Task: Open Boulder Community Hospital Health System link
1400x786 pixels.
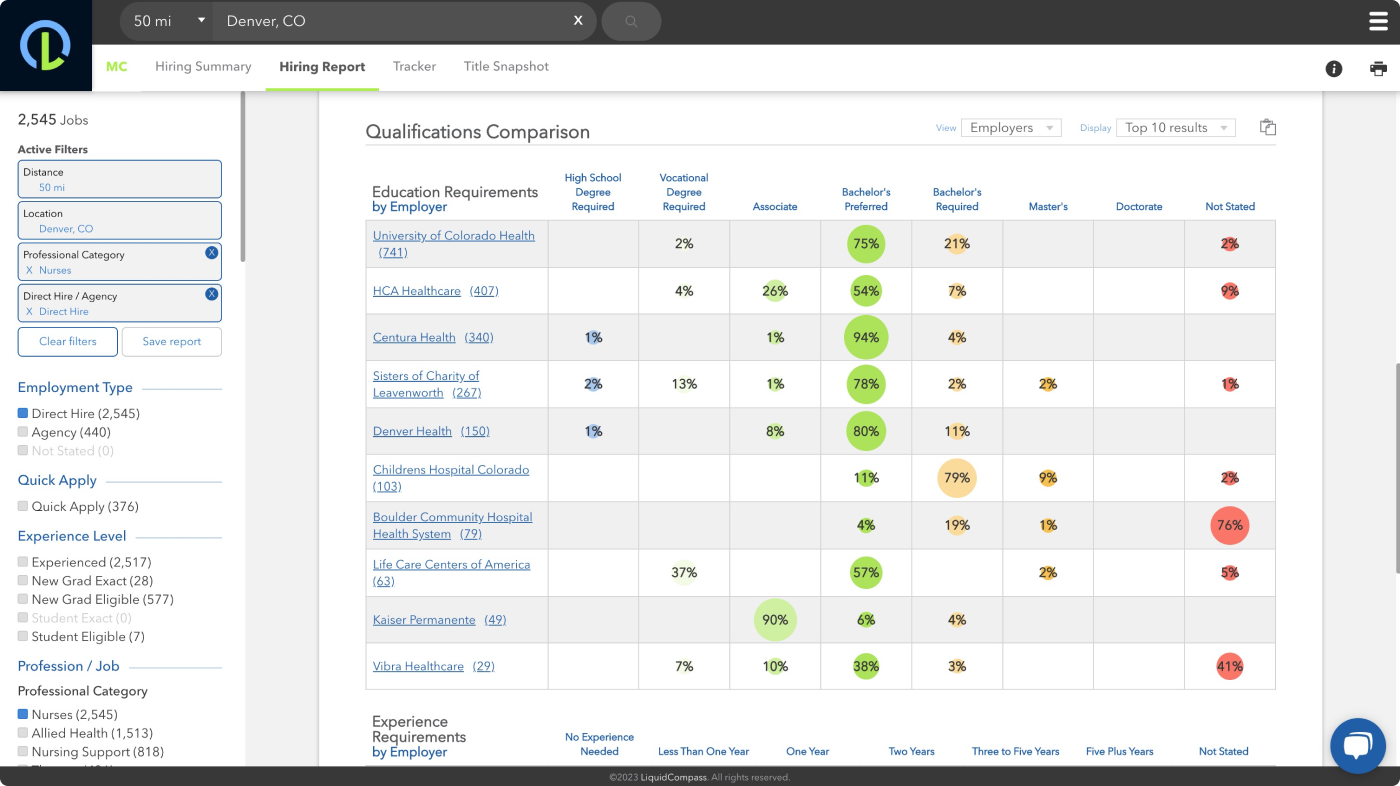Action: click(x=453, y=525)
